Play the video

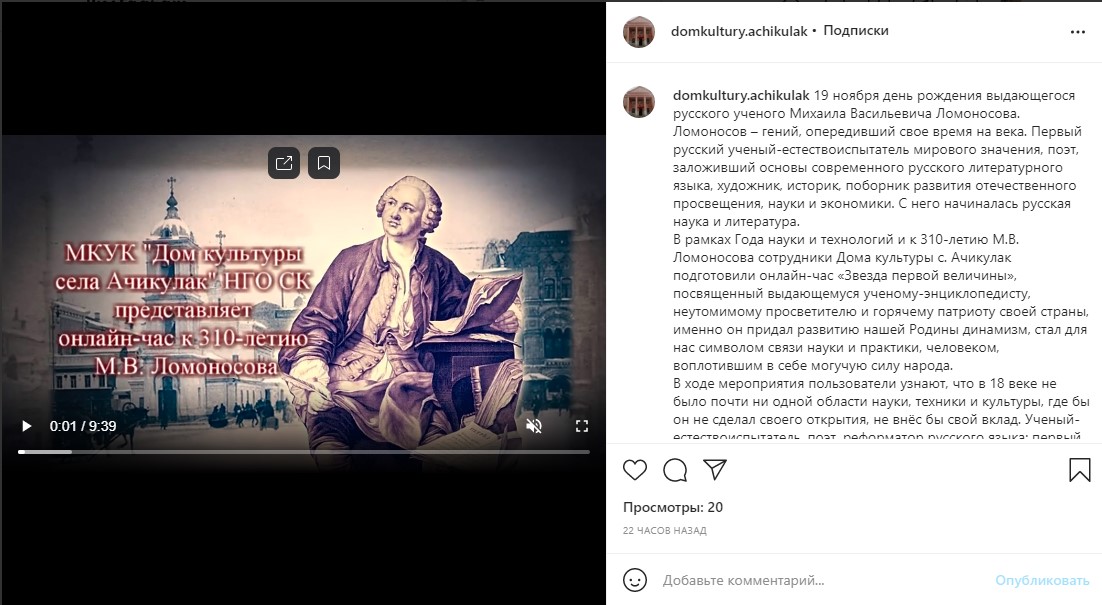tap(27, 426)
